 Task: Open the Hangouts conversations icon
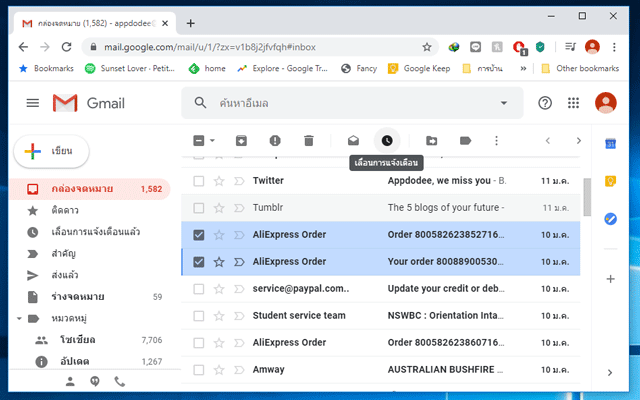point(95,381)
